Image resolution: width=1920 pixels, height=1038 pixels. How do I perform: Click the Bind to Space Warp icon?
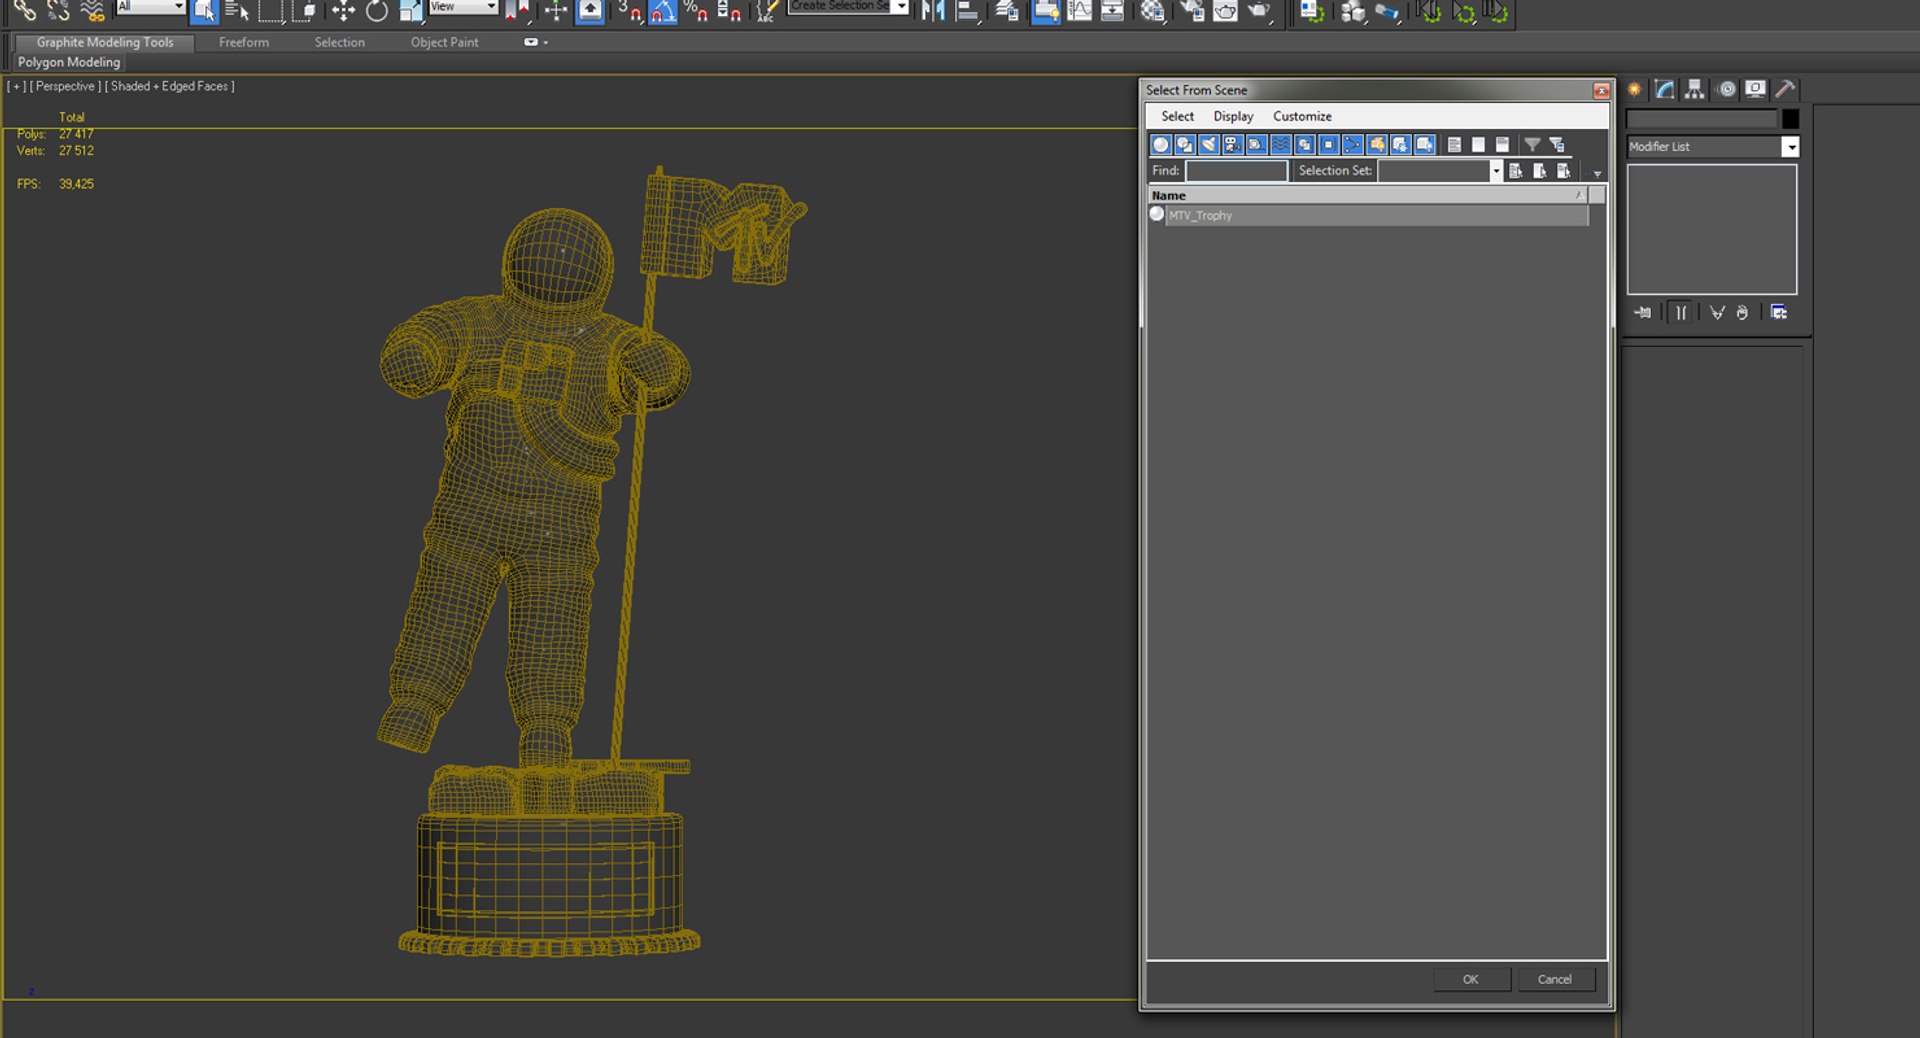(92, 11)
